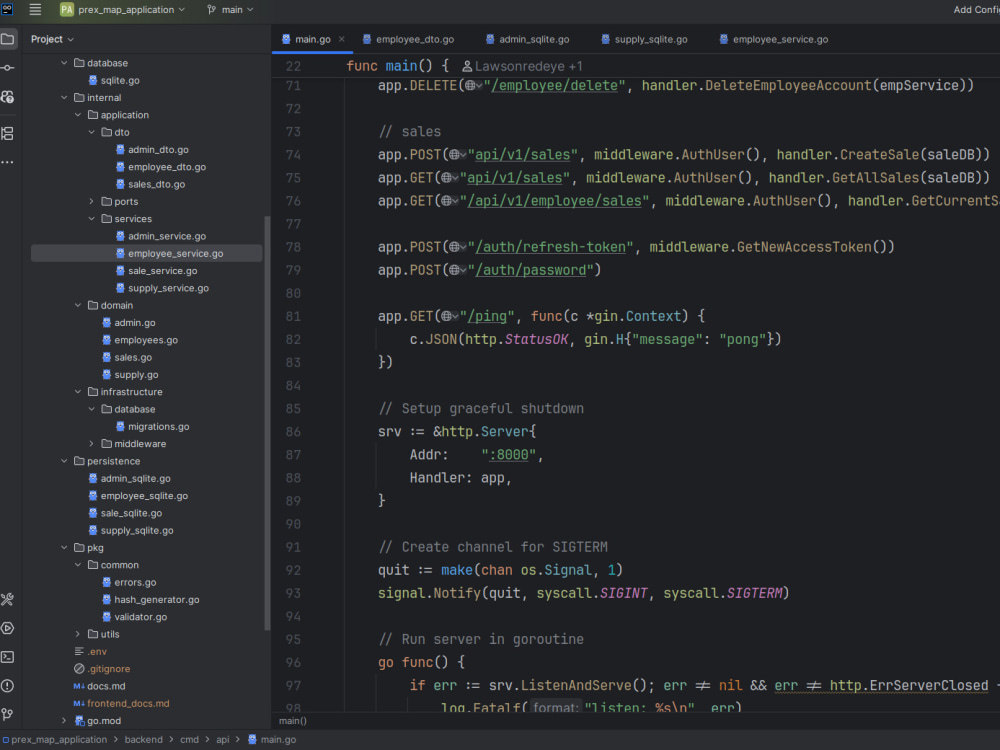Open the main branch dropdown
Screen dimensions: 1000x750
point(237,10)
